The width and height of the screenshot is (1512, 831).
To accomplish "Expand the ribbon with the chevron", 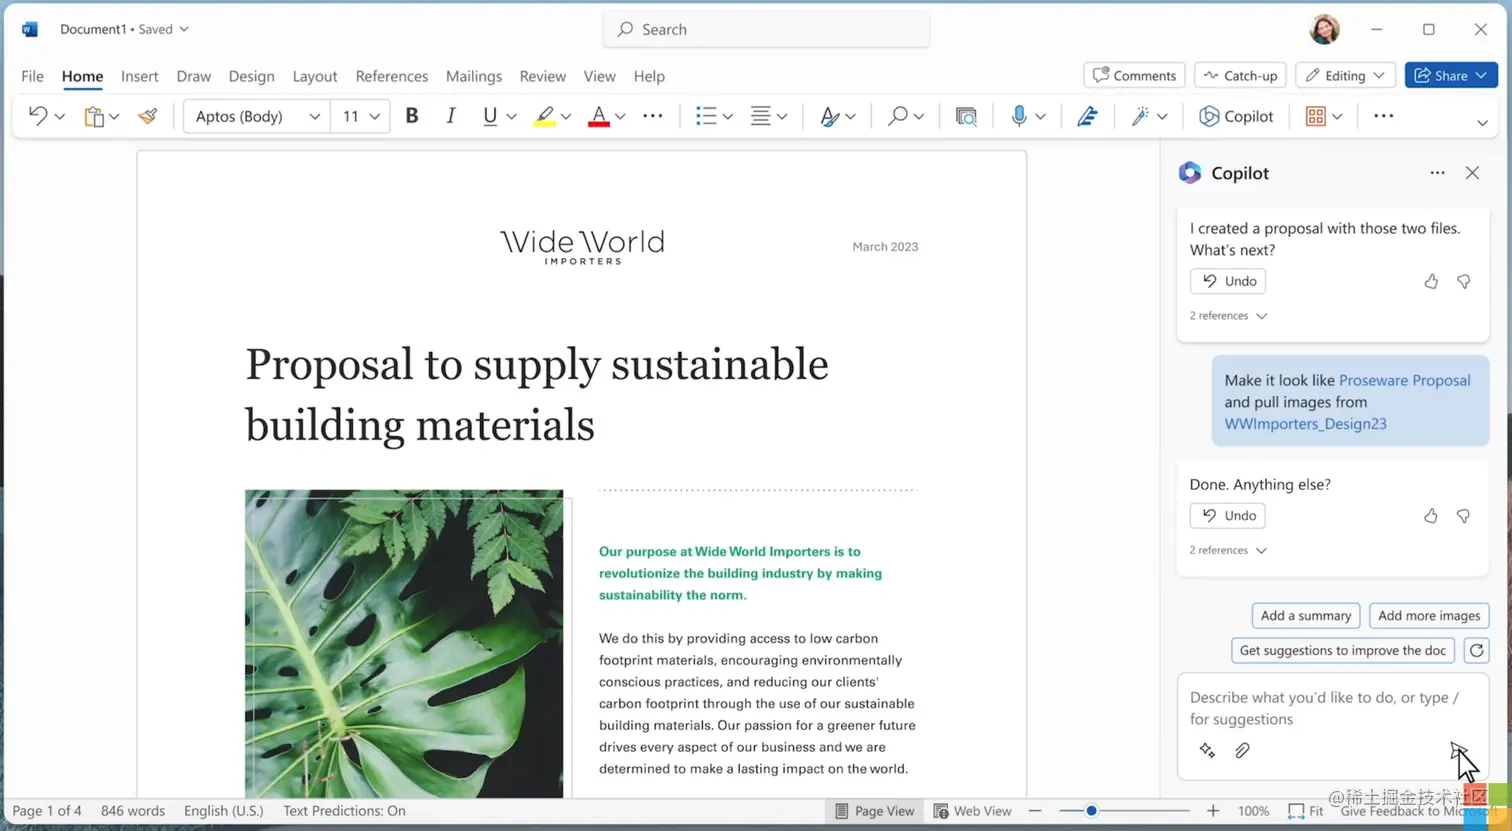I will [1482, 123].
